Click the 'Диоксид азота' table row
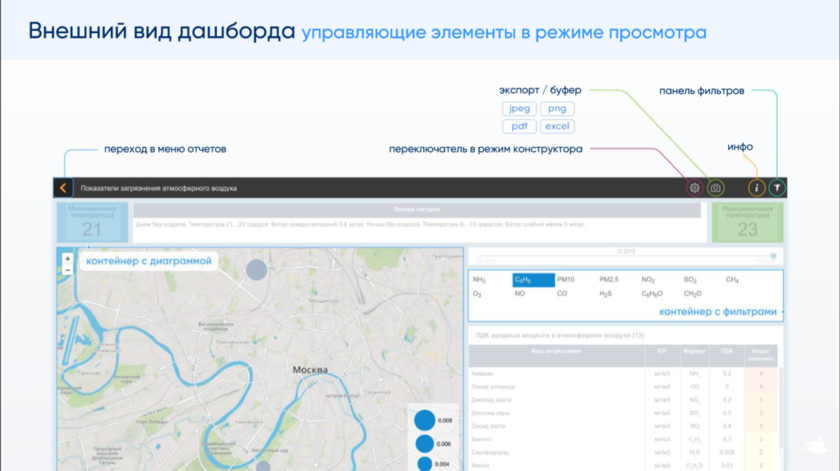Viewport: 840px width, 471px height. [623, 400]
